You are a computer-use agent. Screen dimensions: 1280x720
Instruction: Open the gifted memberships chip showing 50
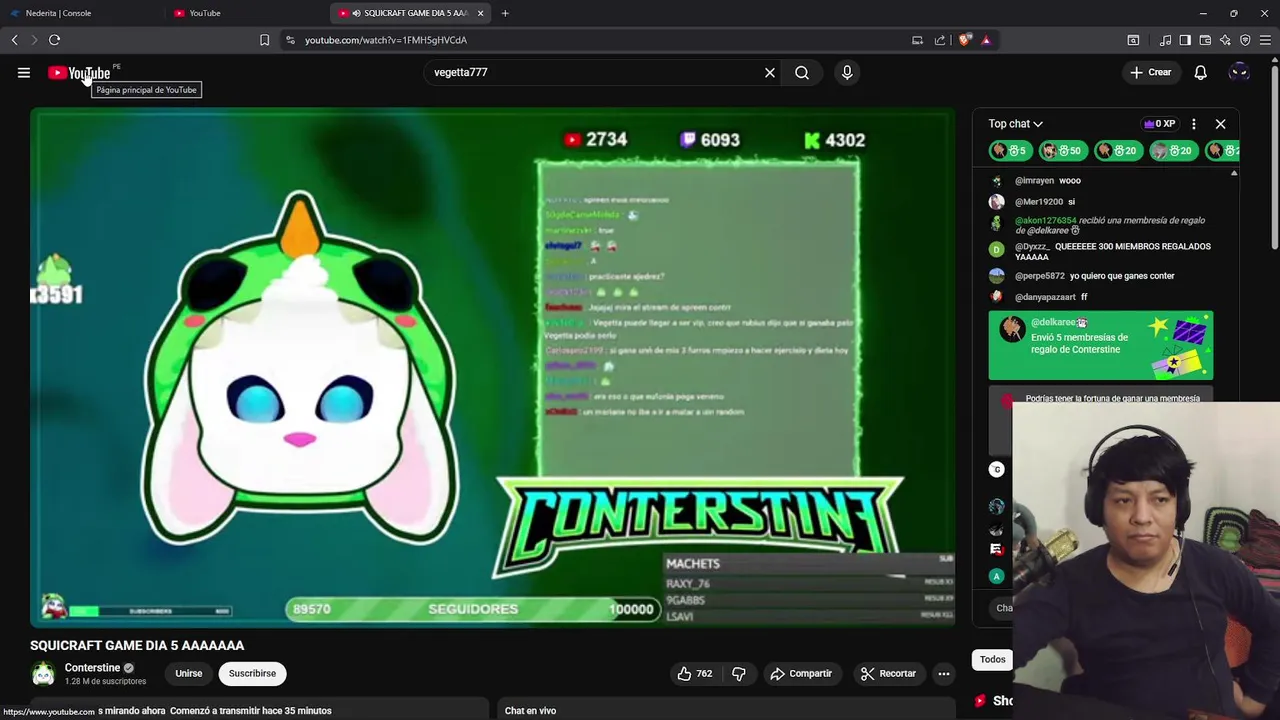pyautogui.click(x=1064, y=150)
